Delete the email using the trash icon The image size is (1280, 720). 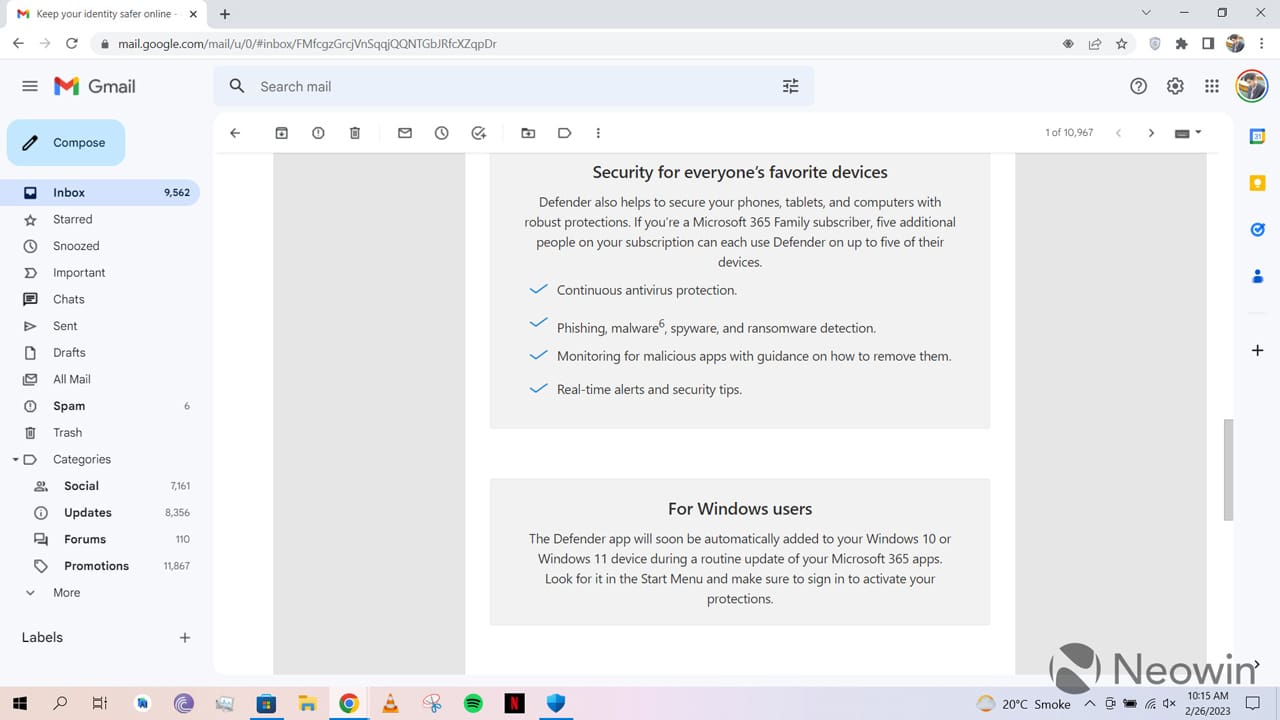(x=355, y=133)
